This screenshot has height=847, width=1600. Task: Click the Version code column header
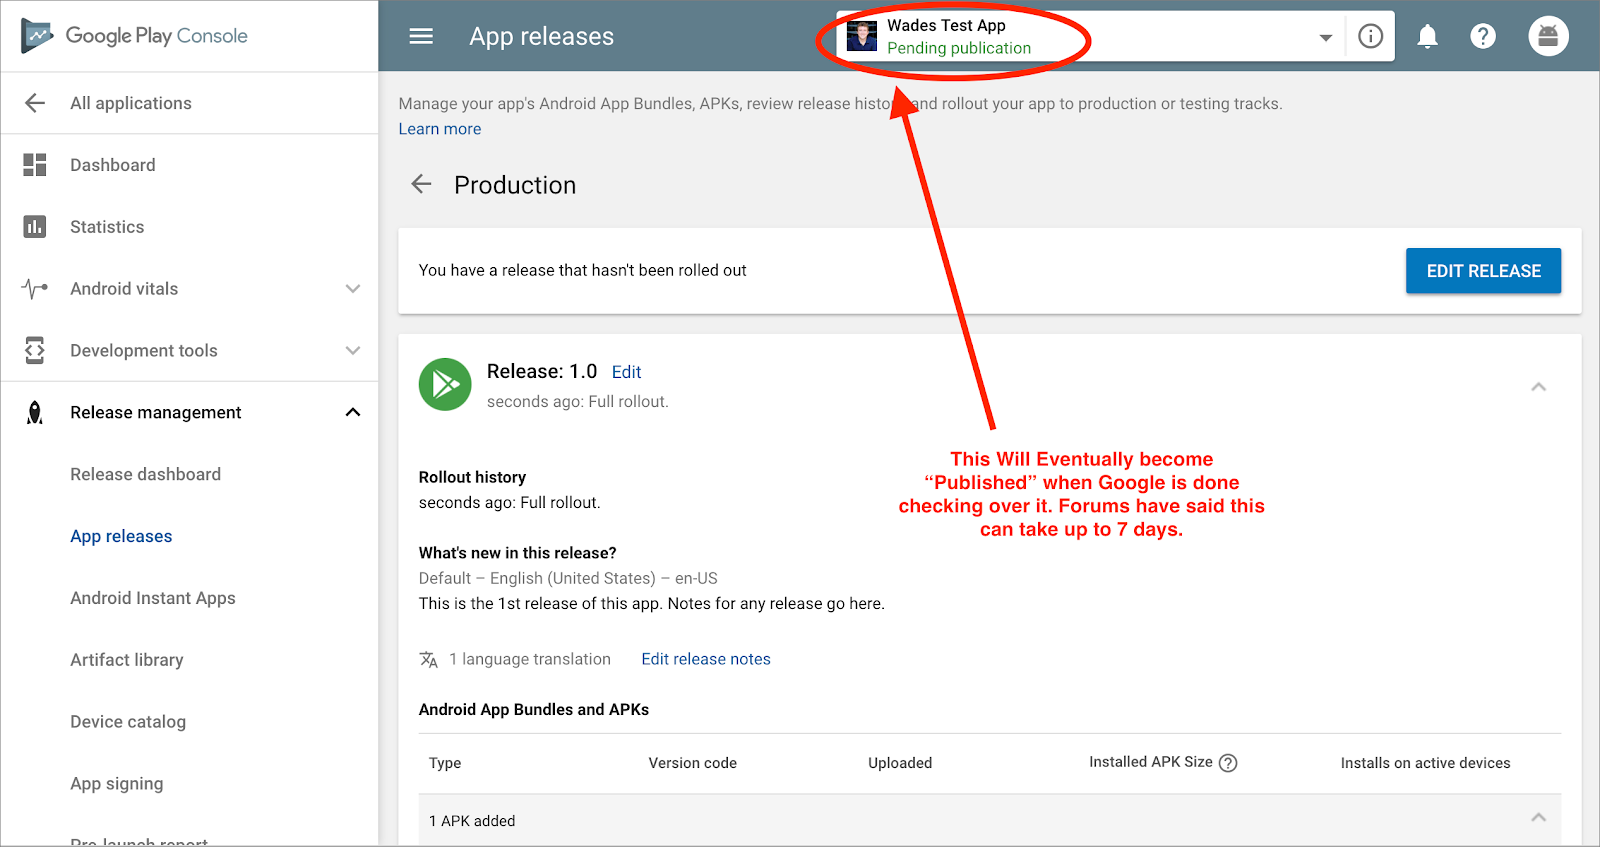[693, 763]
